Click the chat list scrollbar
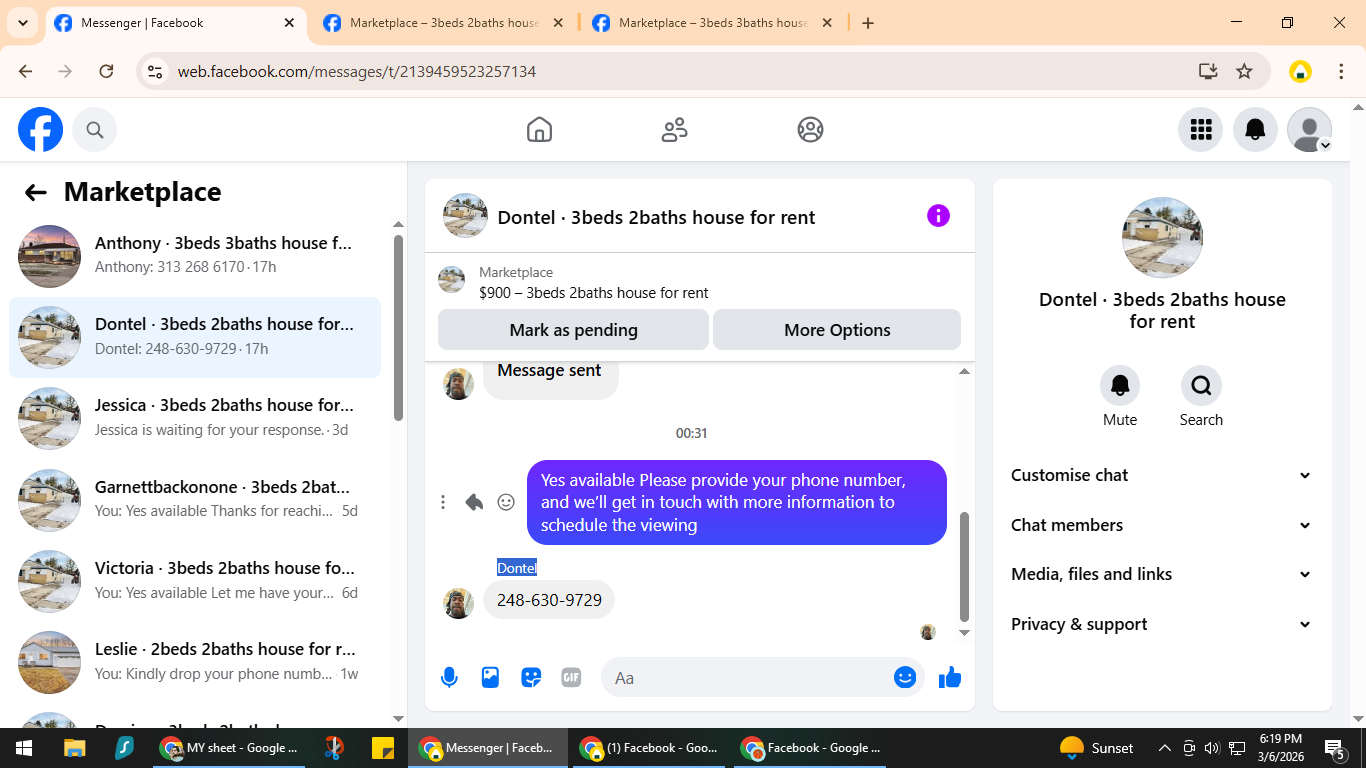Viewport: 1366px width, 768px height. coord(399,327)
